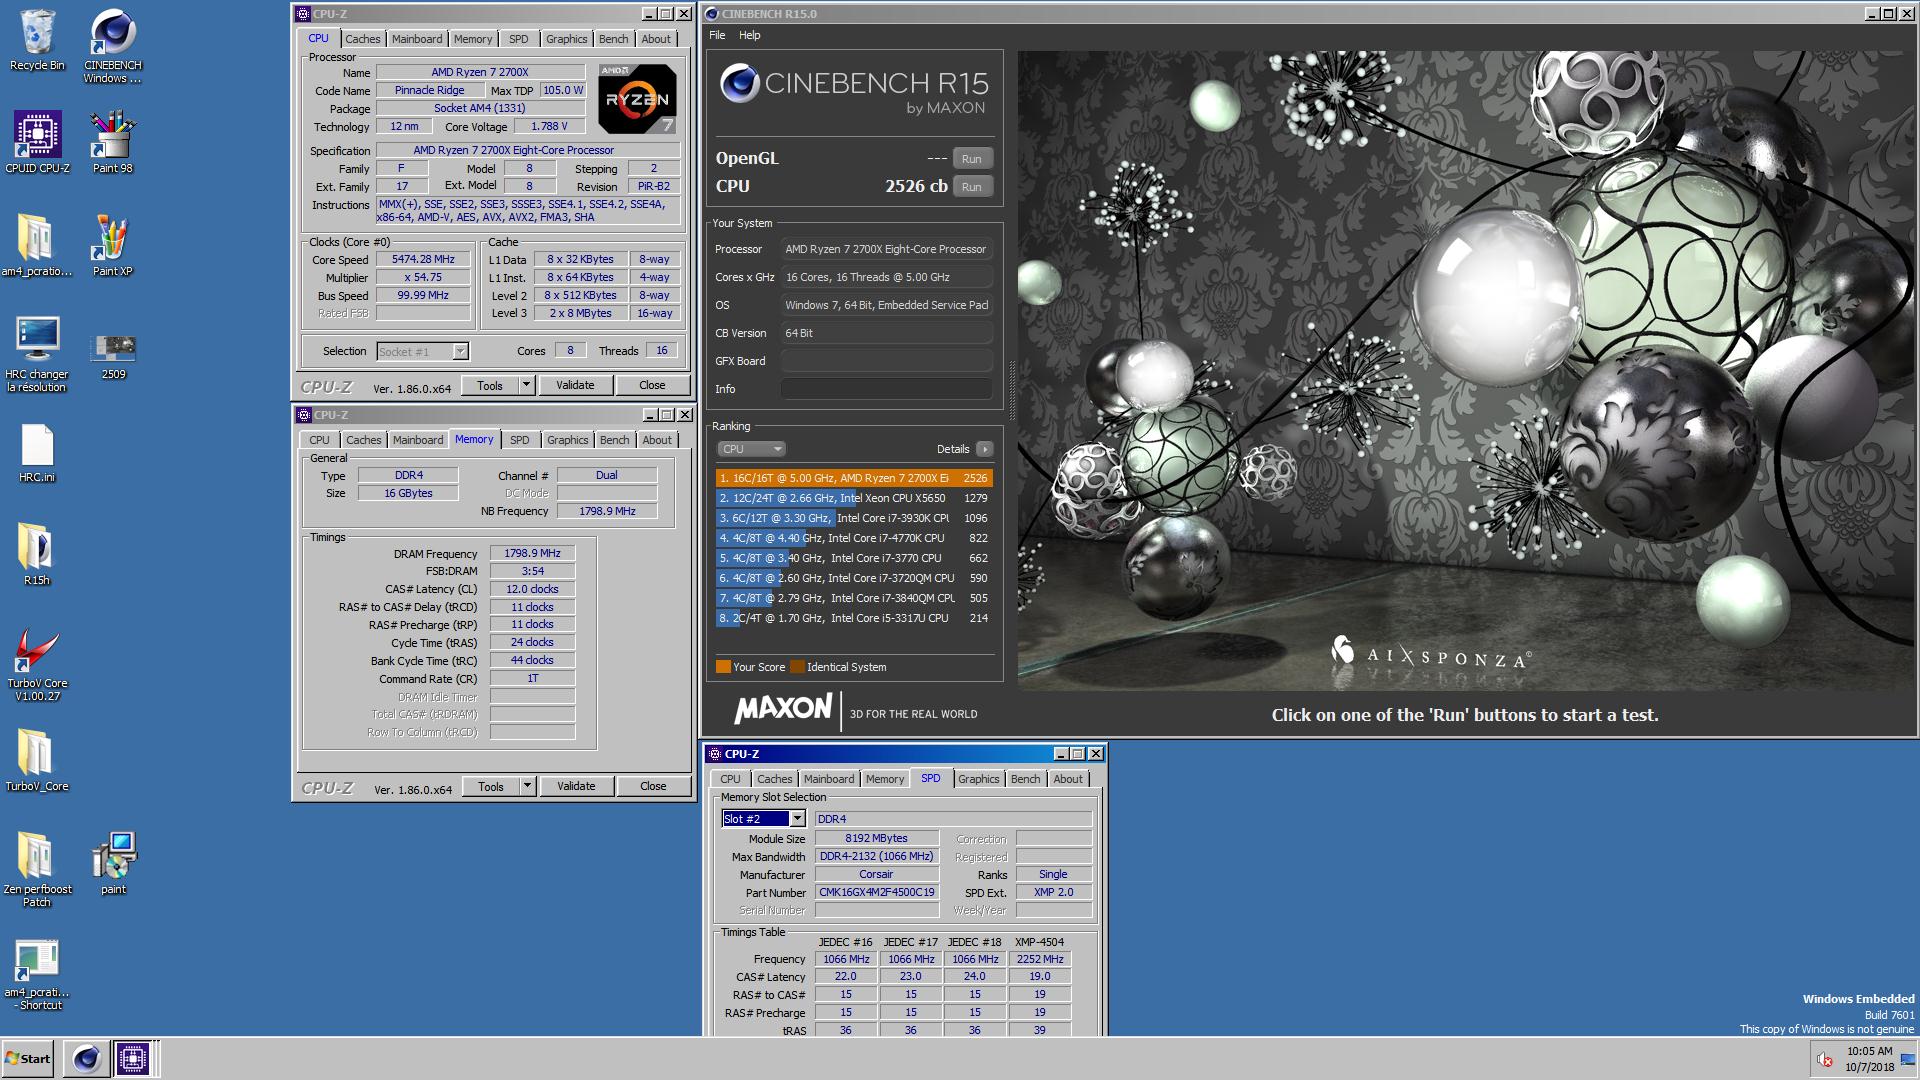Open Paint XP desktop icon
1920x1080 pixels.
(x=113, y=244)
